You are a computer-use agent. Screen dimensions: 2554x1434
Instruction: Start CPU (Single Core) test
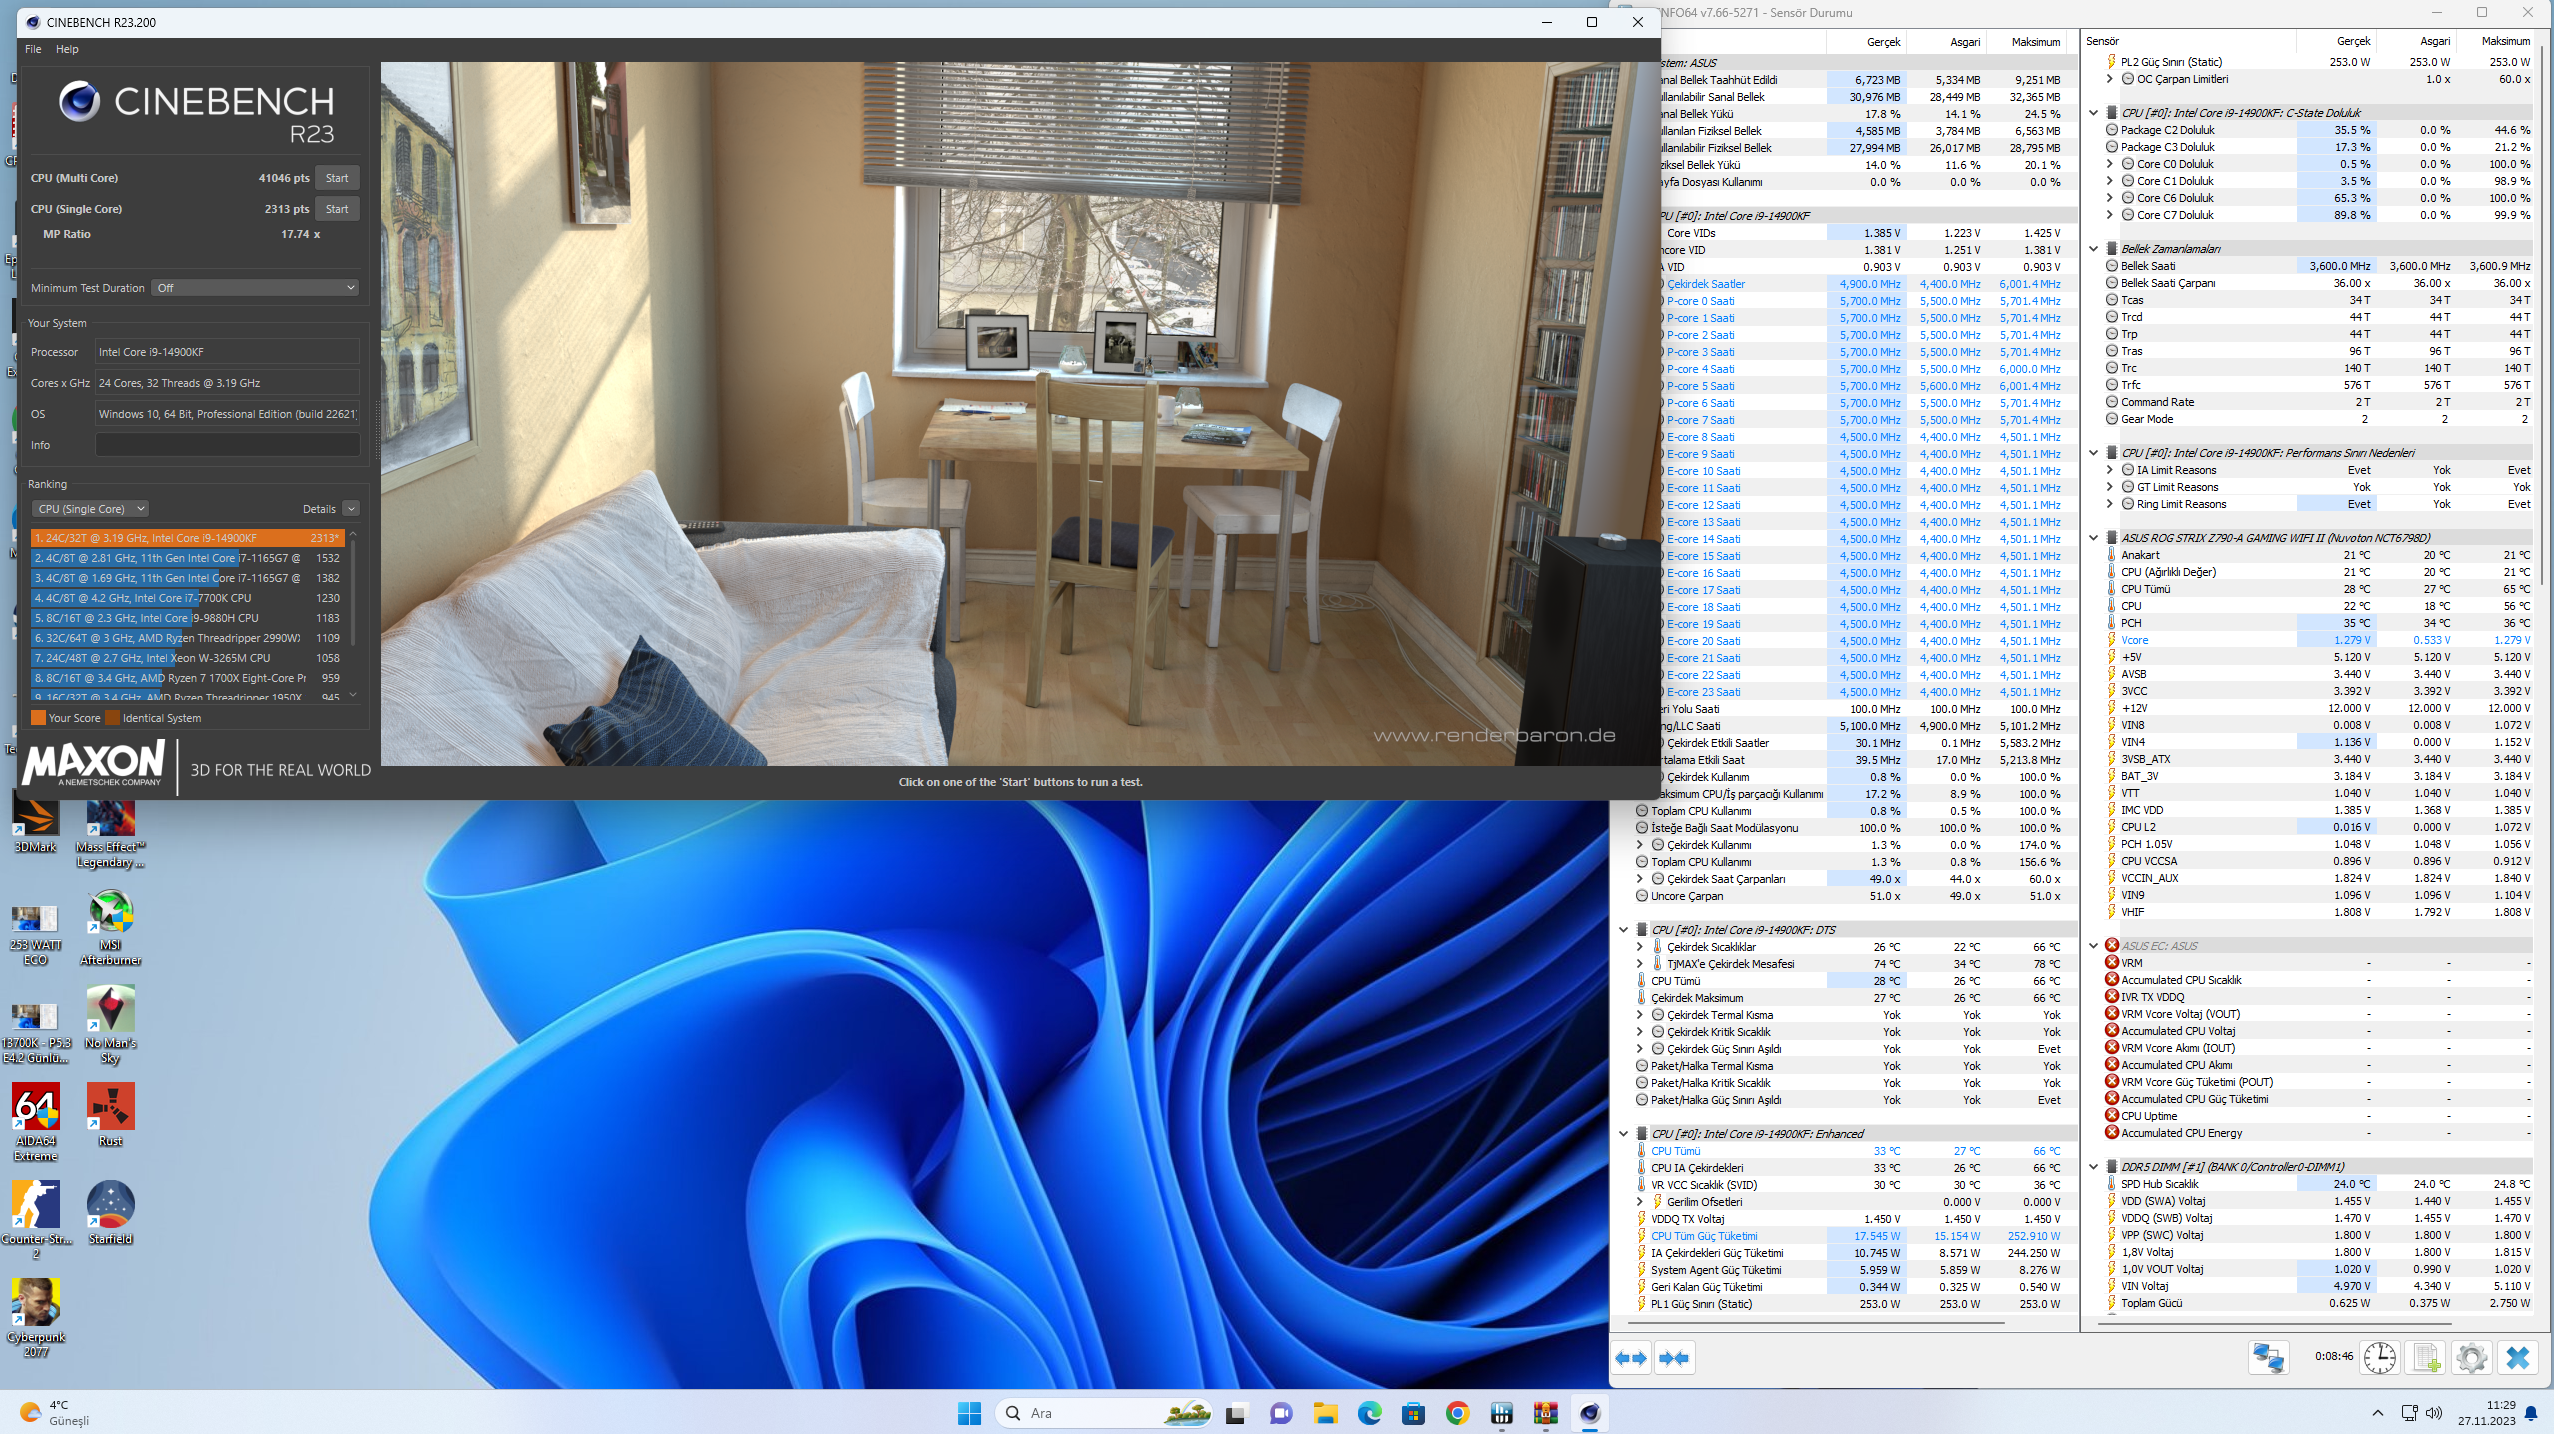[337, 209]
